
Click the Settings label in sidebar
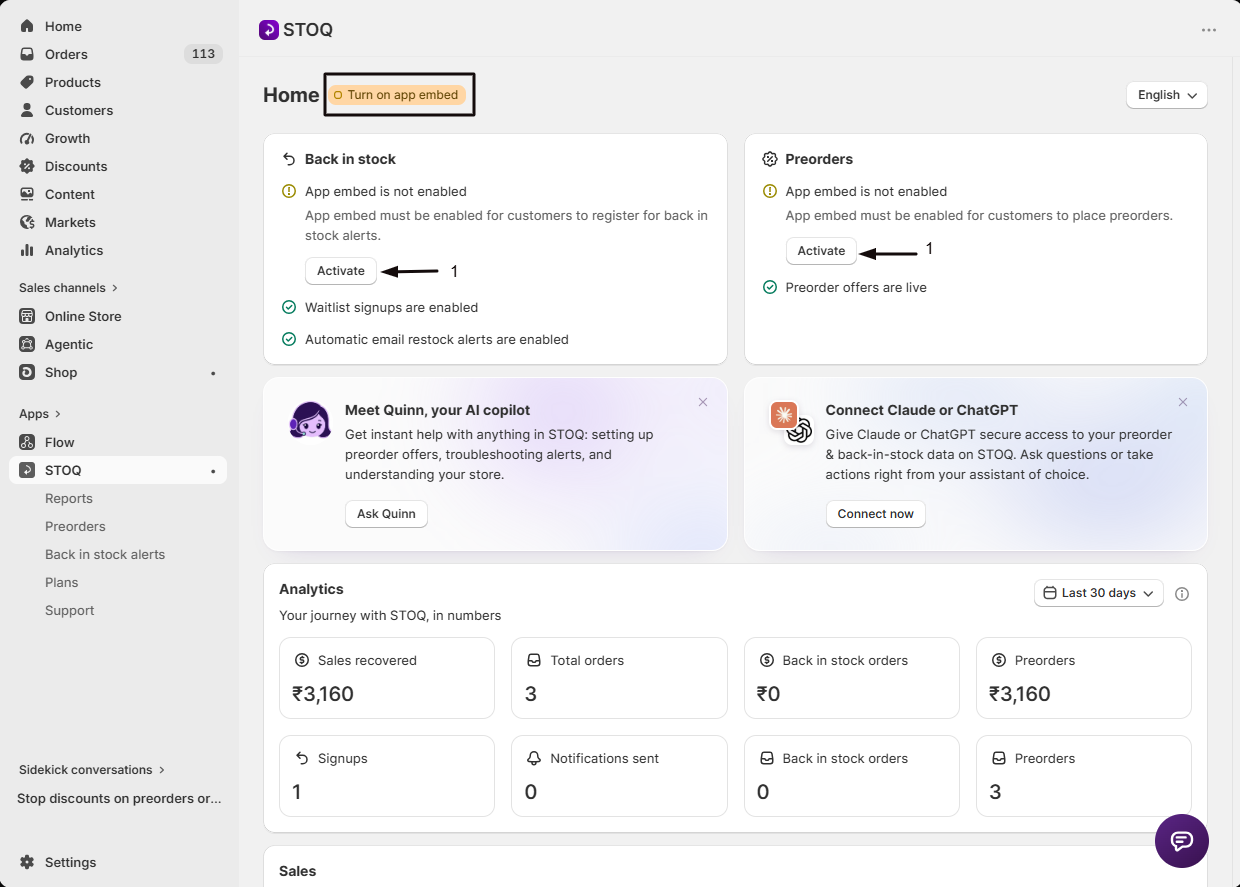[x=71, y=862]
